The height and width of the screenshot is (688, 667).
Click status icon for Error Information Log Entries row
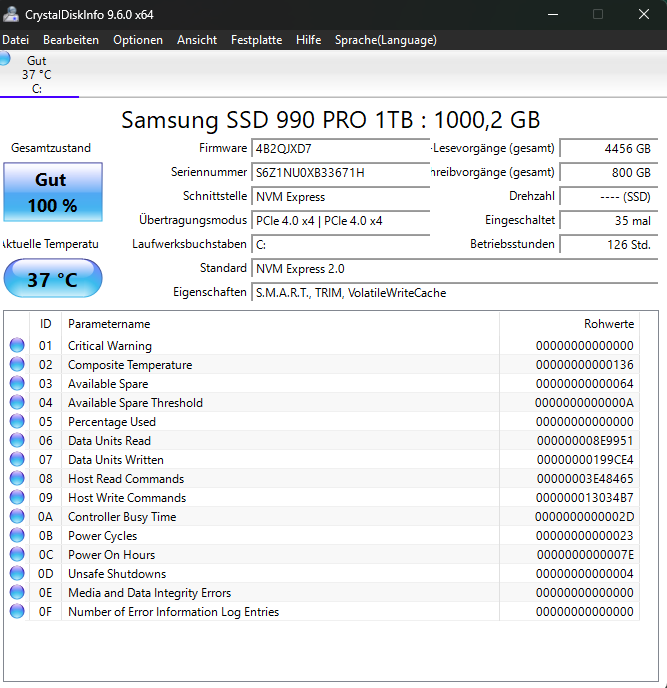[17, 611]
